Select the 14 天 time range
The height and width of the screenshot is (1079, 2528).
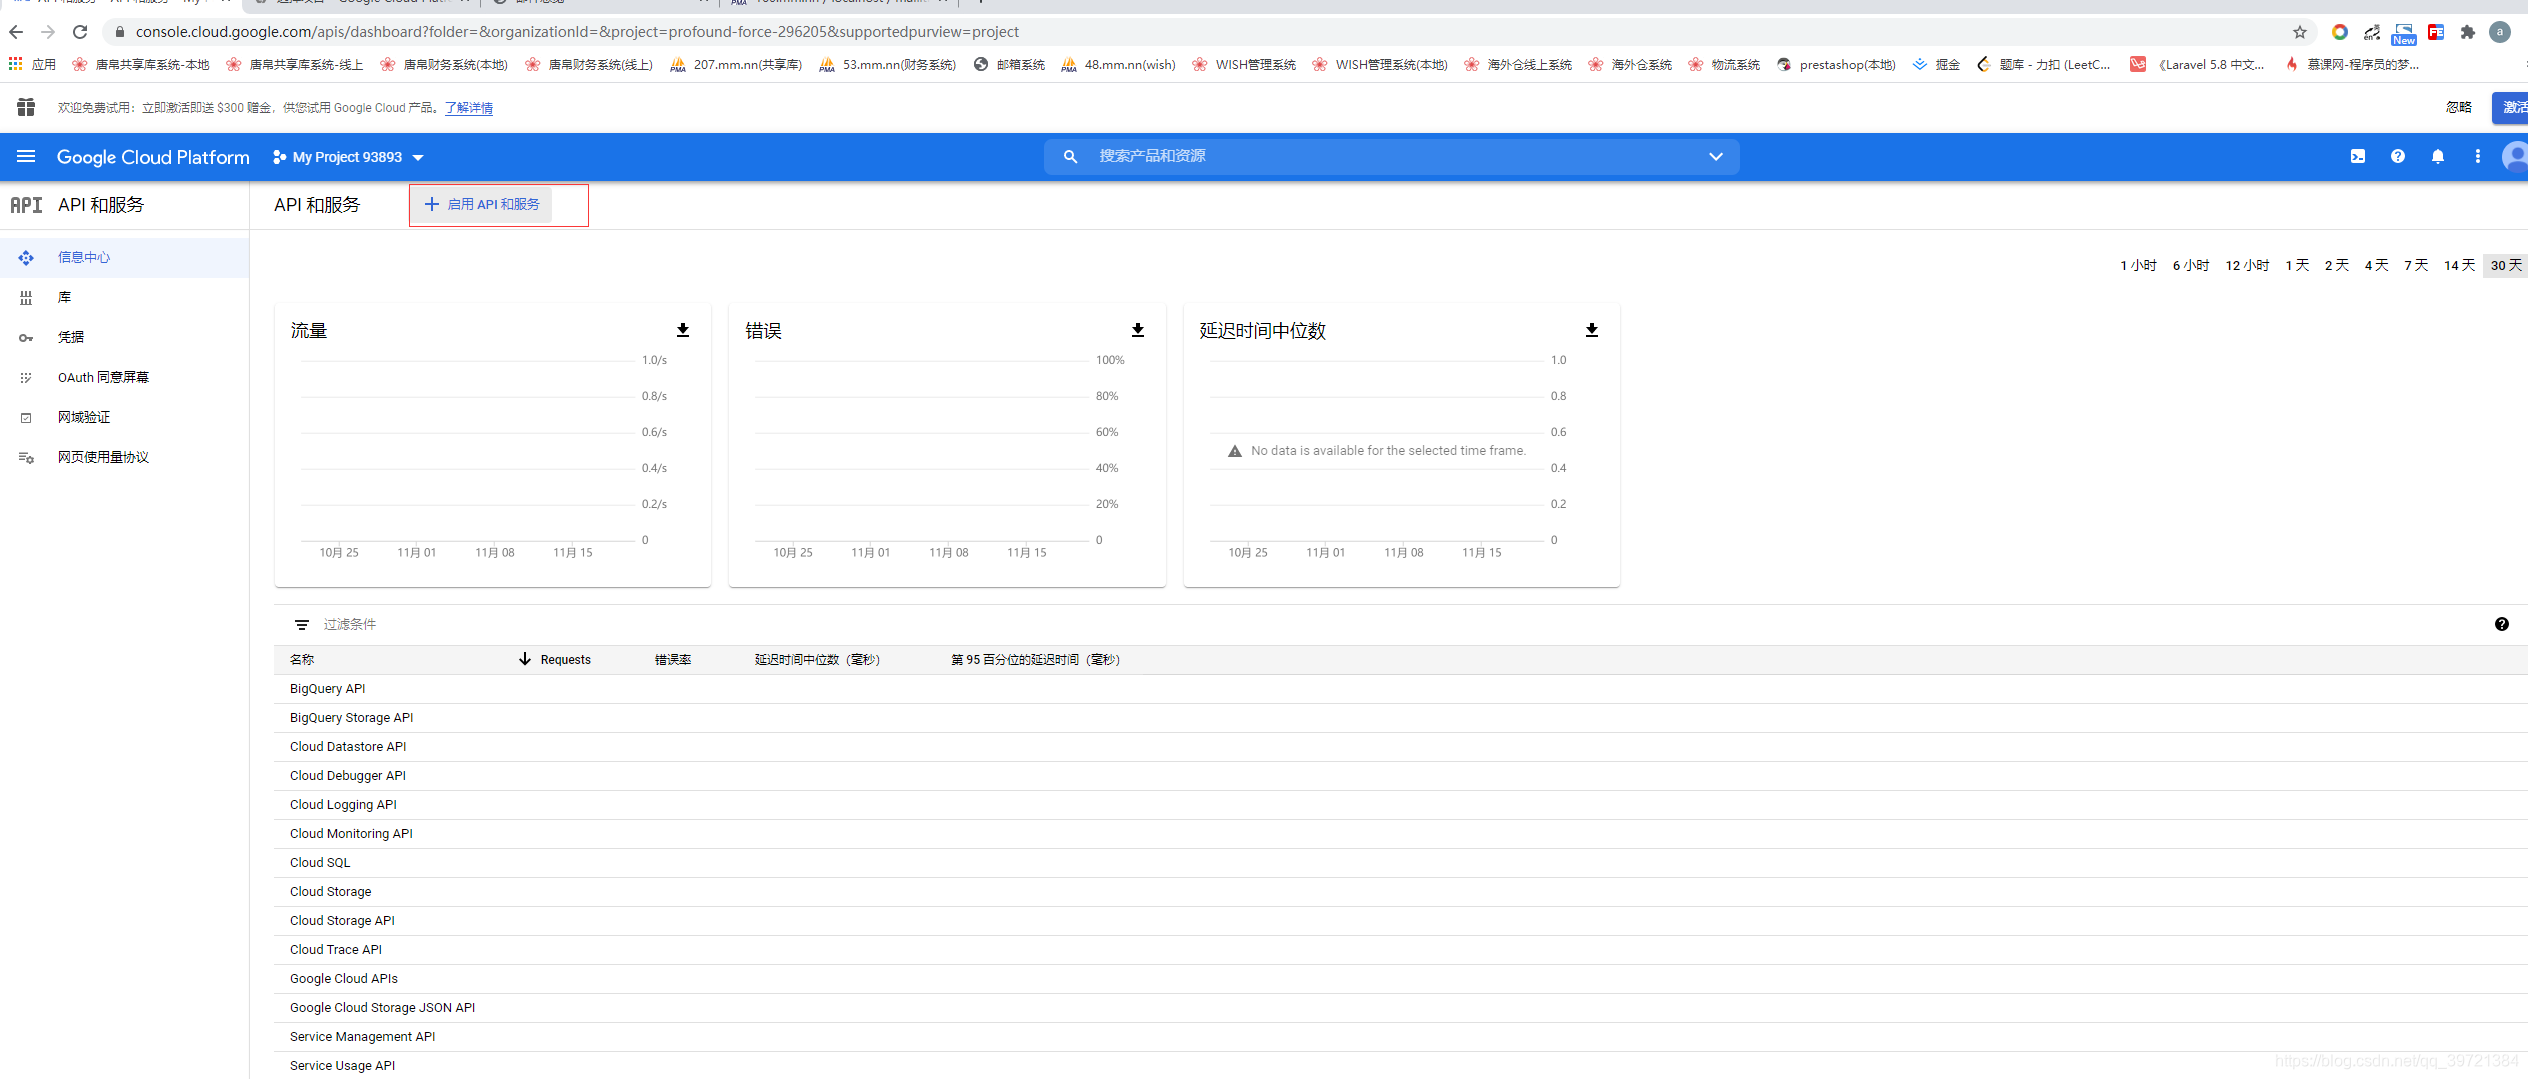(2459, 265)
